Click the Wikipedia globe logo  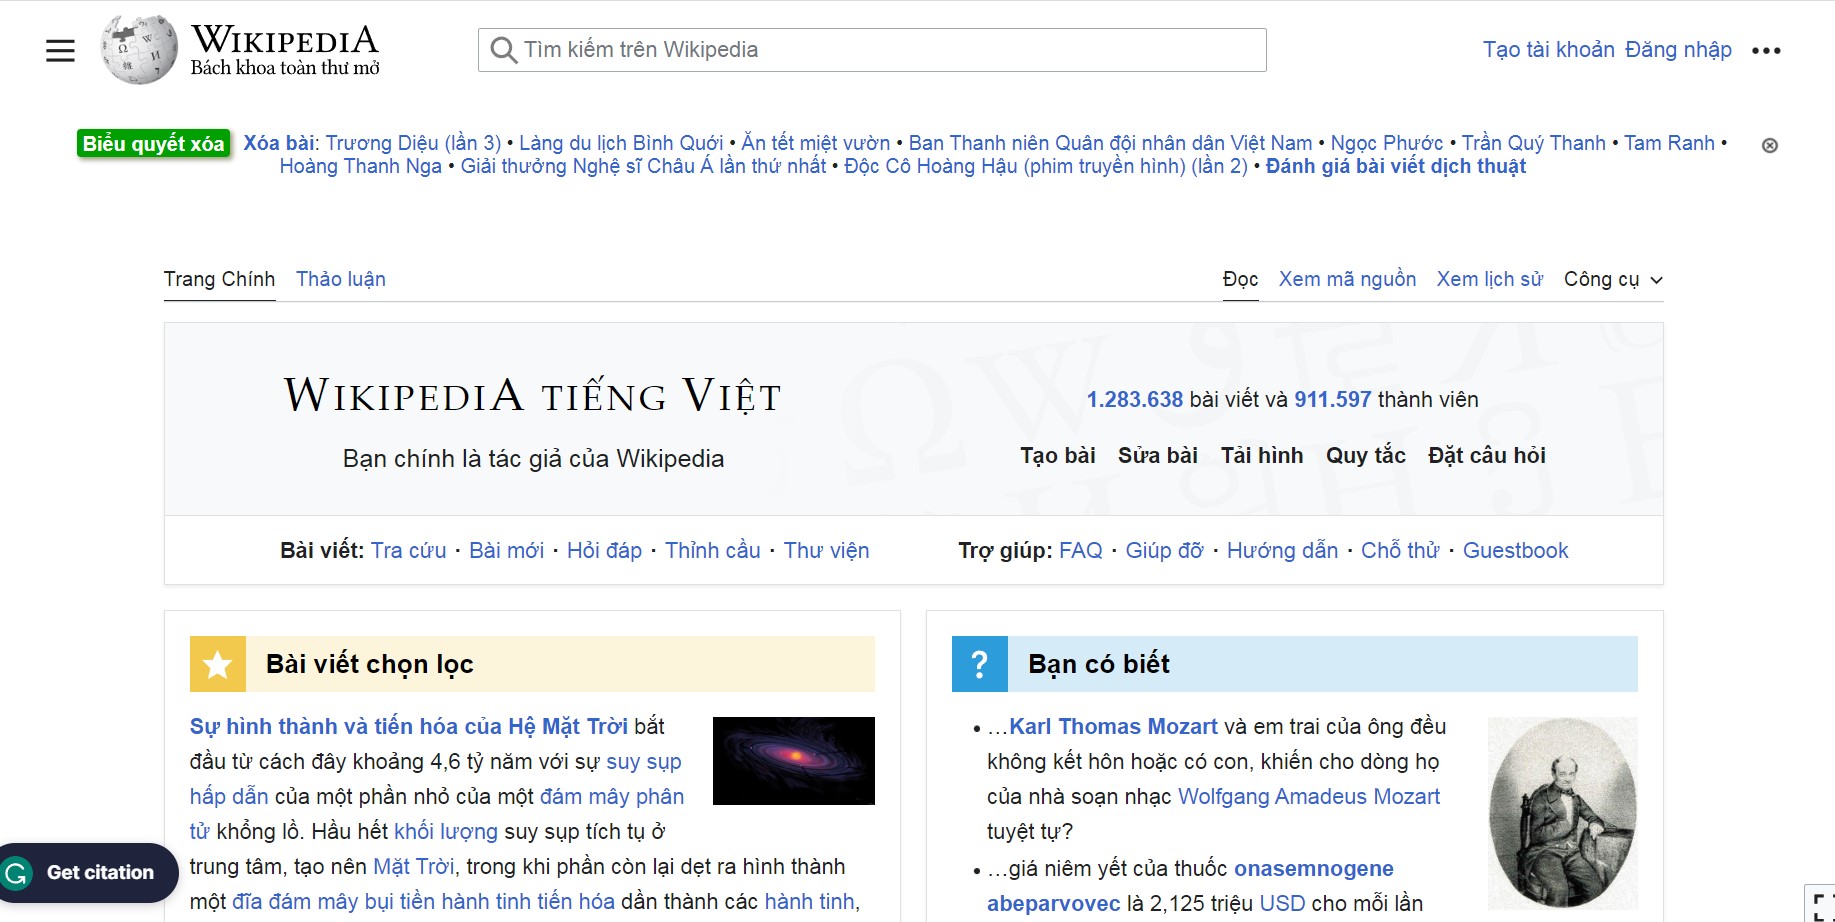coord(139,50)
